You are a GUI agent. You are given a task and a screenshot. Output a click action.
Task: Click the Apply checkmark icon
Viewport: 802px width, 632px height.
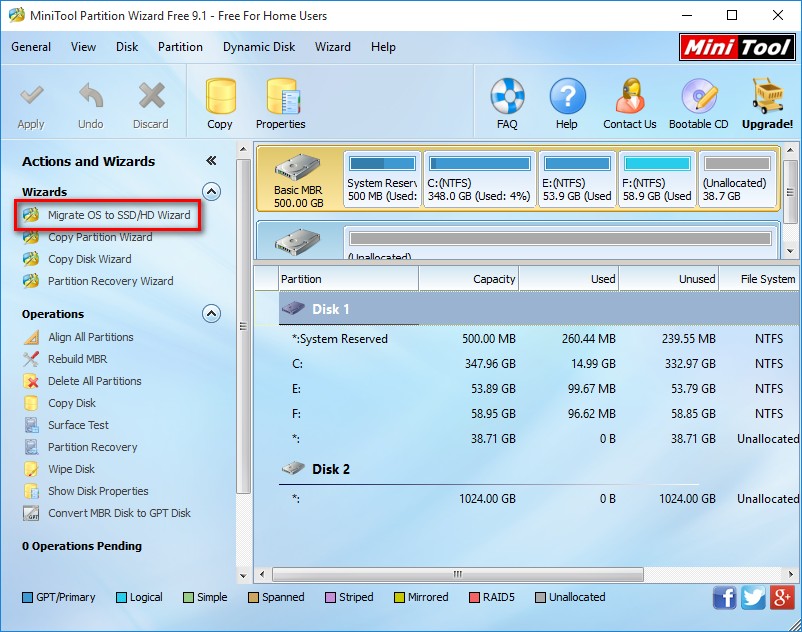click(31, 96)
